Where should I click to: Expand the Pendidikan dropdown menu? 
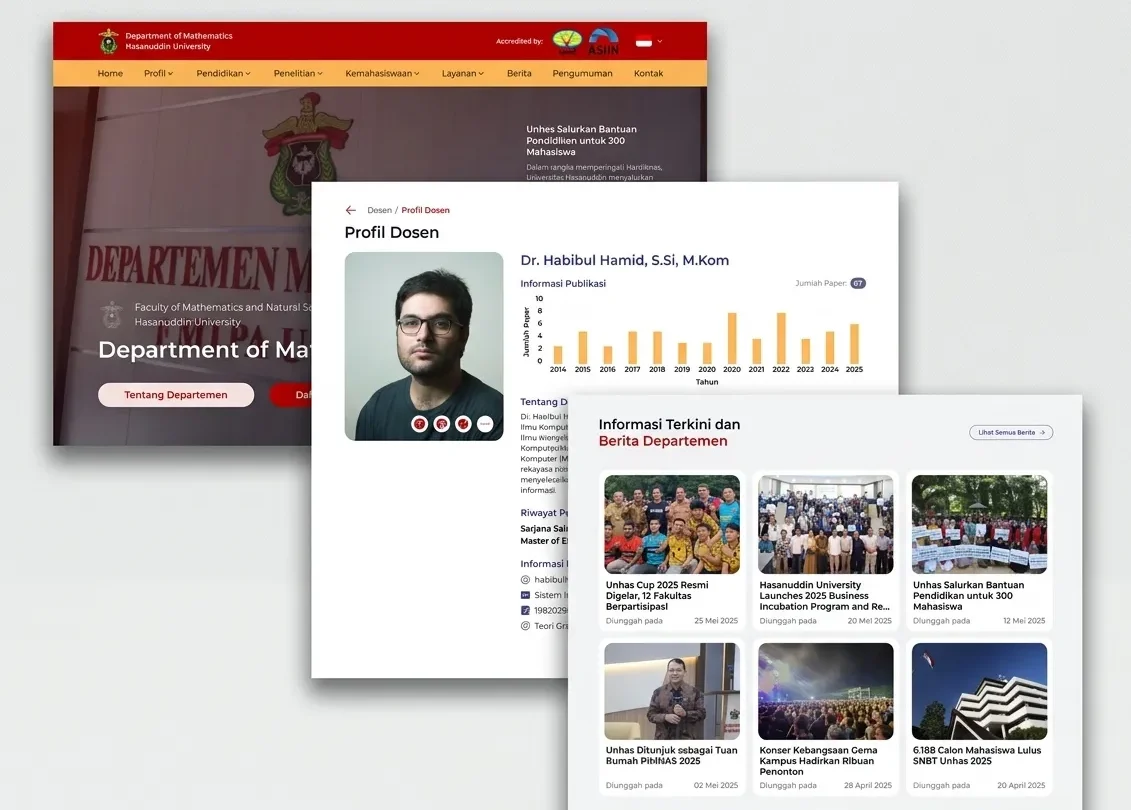[x=223, y=74]
